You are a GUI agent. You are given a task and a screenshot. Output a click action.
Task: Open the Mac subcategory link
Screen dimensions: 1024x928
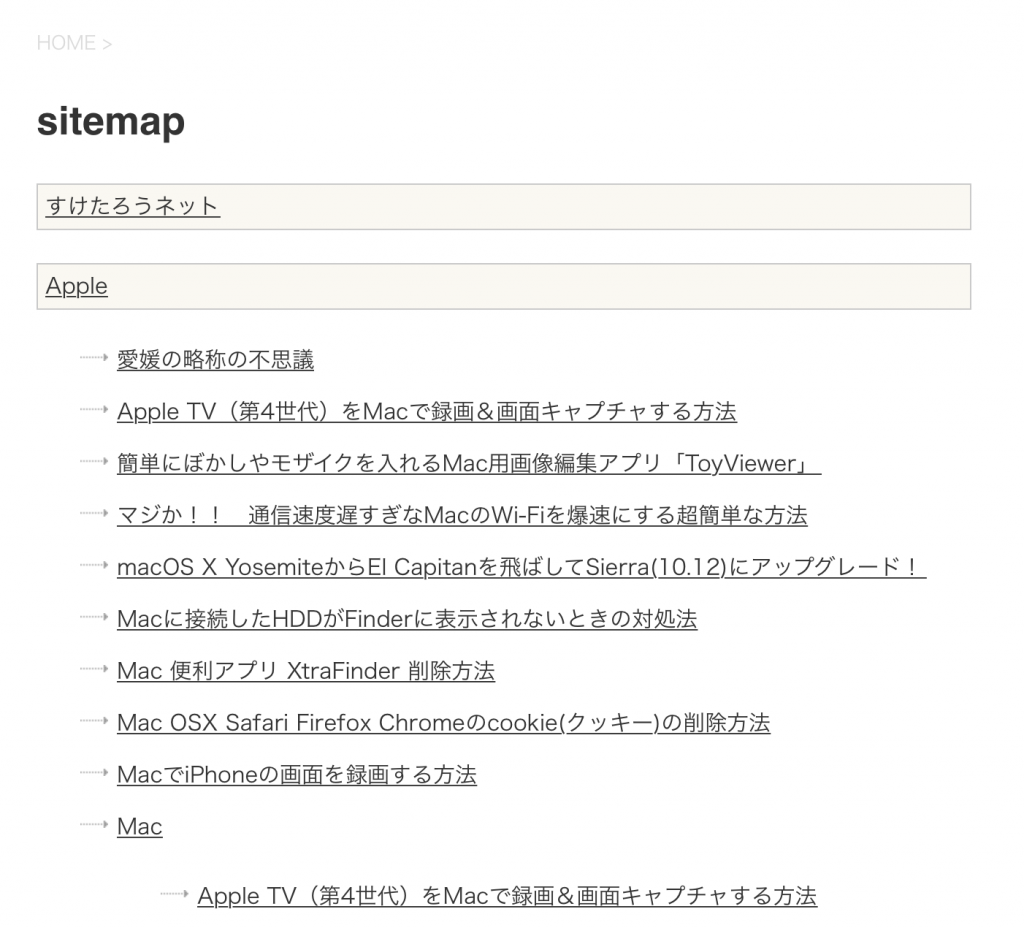point(139,828)
